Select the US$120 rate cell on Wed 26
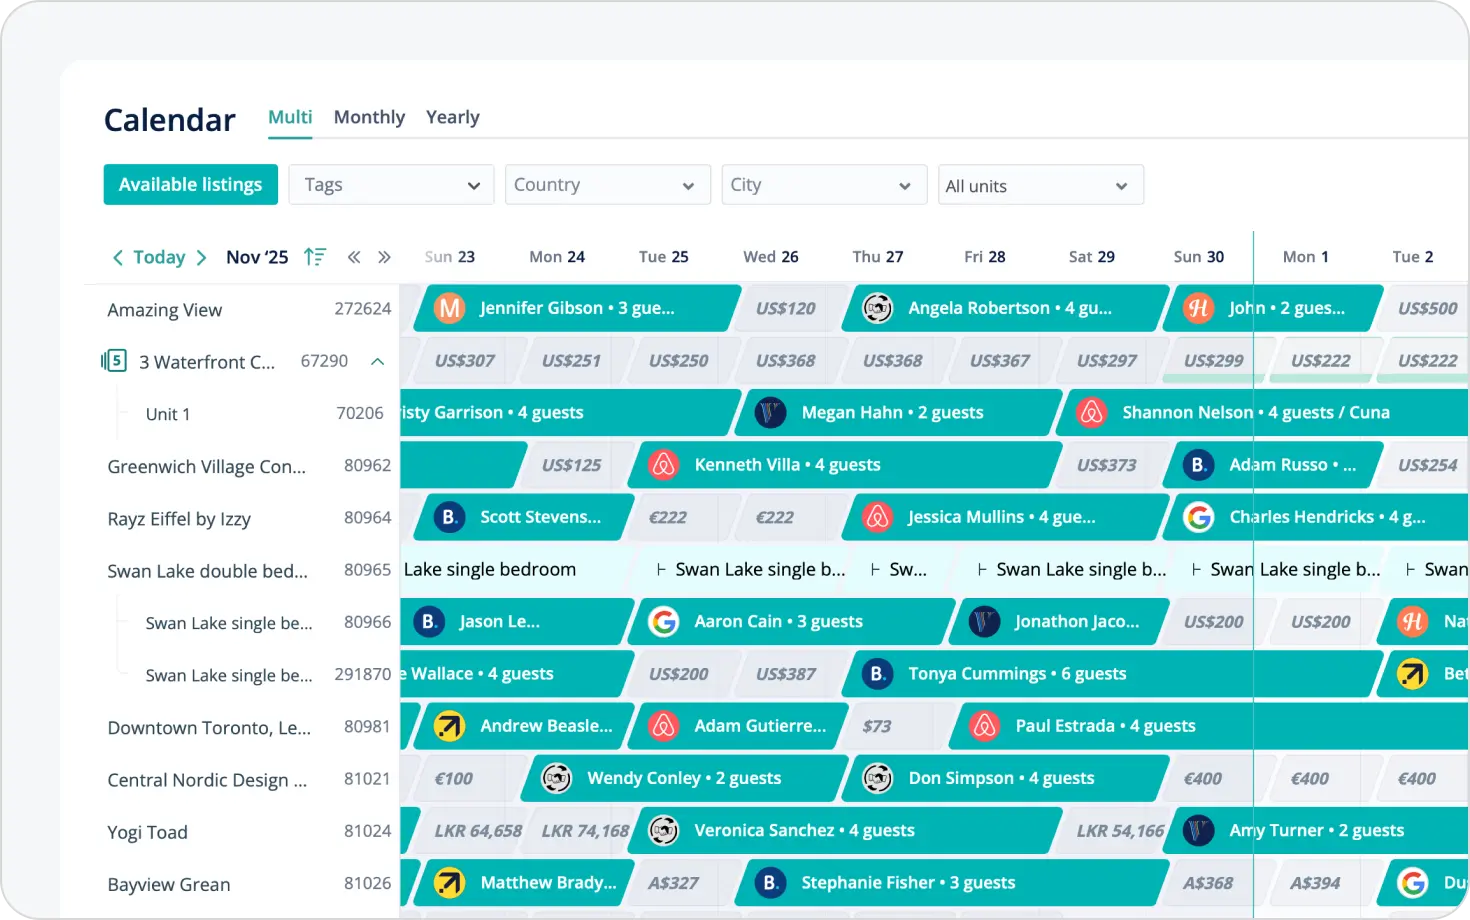 (x=785, y=309)
